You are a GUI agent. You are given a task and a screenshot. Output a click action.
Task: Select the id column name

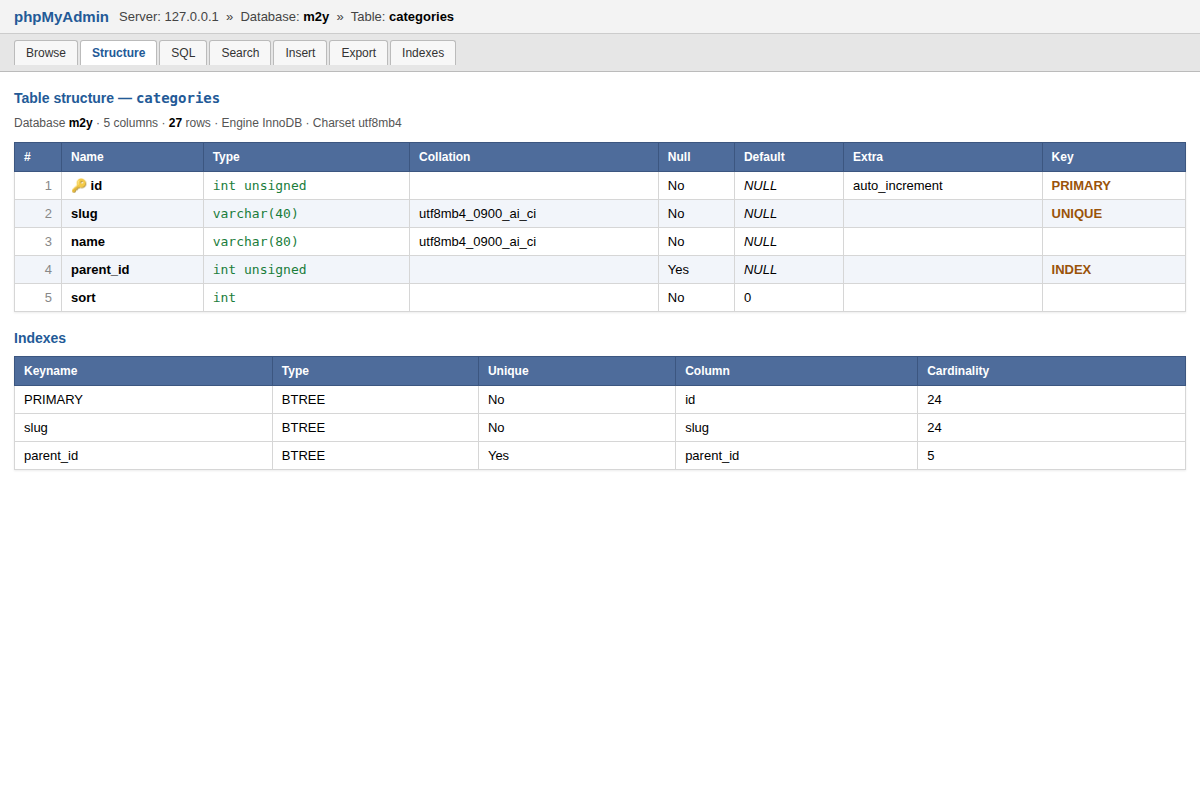click(96, 185)
